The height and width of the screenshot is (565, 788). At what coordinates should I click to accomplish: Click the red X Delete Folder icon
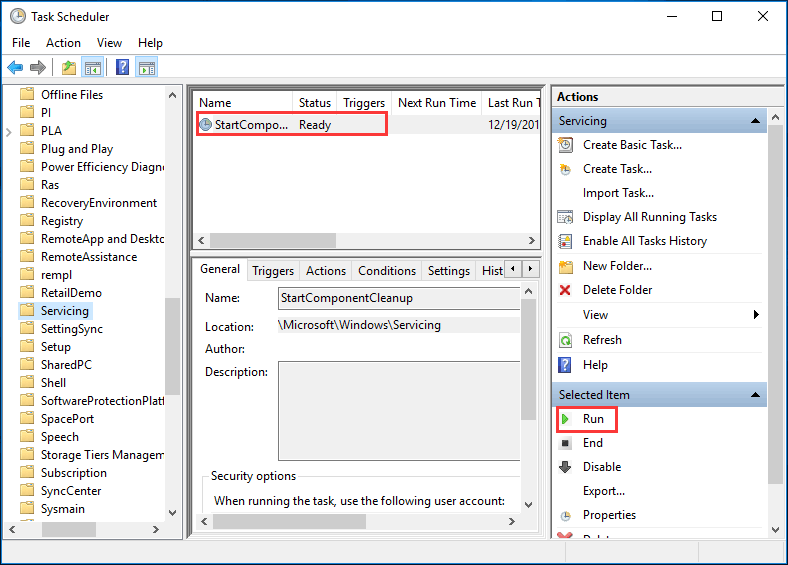click(x=565, y=290)
